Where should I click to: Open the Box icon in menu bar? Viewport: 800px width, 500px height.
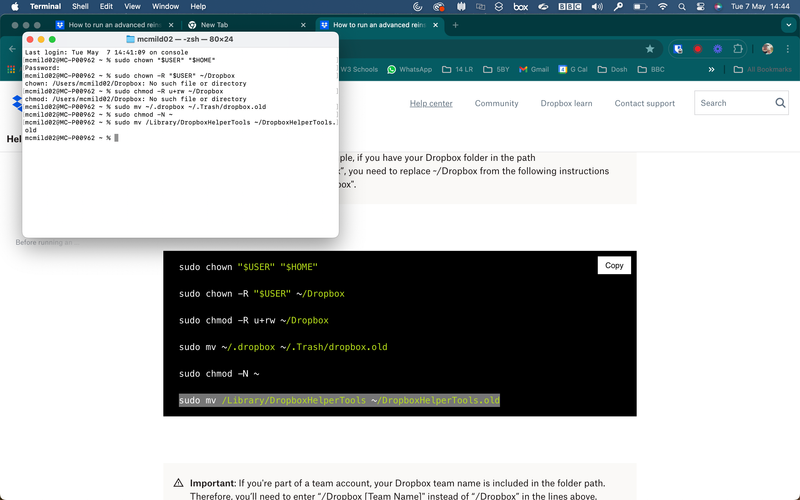520,6
